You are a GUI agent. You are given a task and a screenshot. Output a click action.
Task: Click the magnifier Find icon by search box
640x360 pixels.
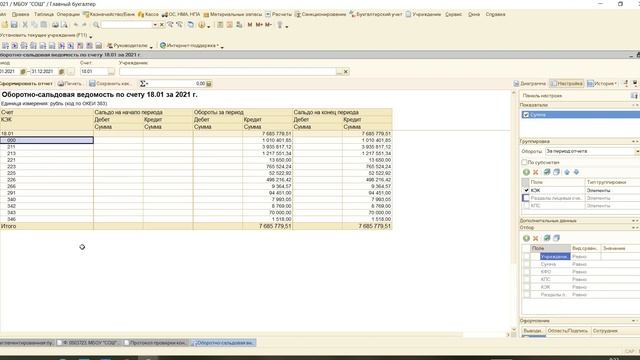(x=96, y=25)
